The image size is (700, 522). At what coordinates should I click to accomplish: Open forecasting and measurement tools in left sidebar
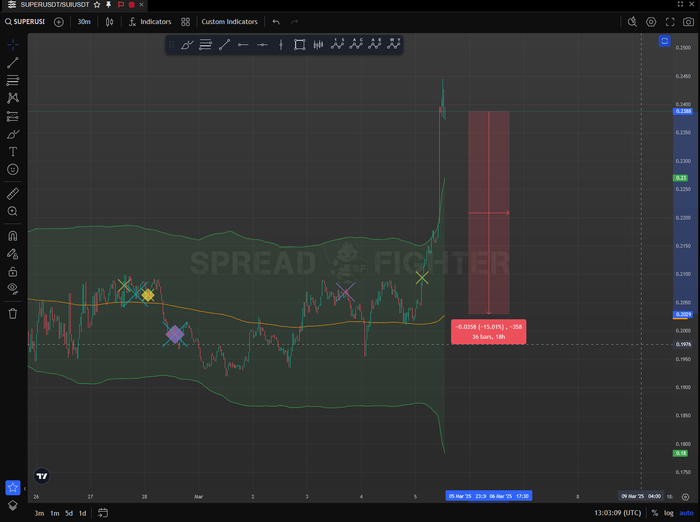coord(13,117)
